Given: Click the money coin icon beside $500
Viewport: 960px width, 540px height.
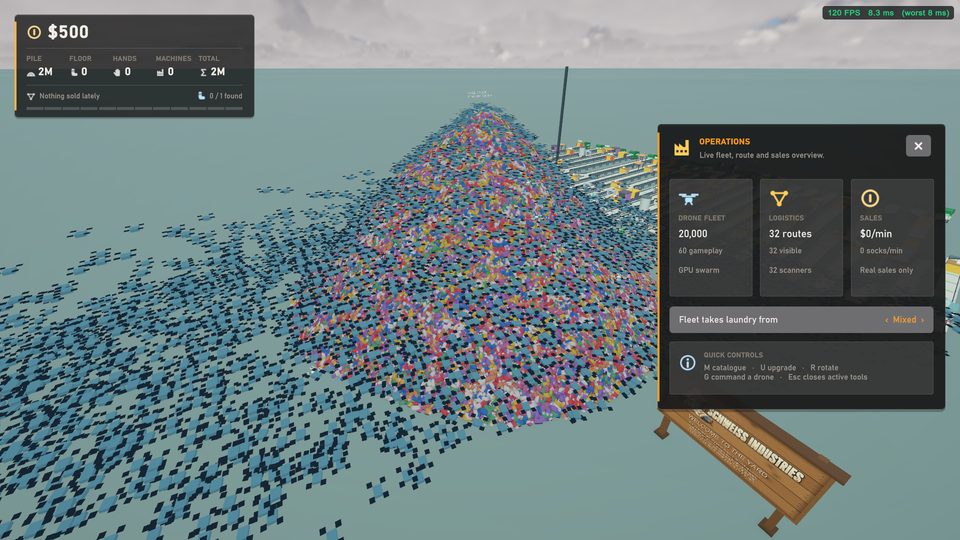Looking at the screenshot, I should [34, 32].
